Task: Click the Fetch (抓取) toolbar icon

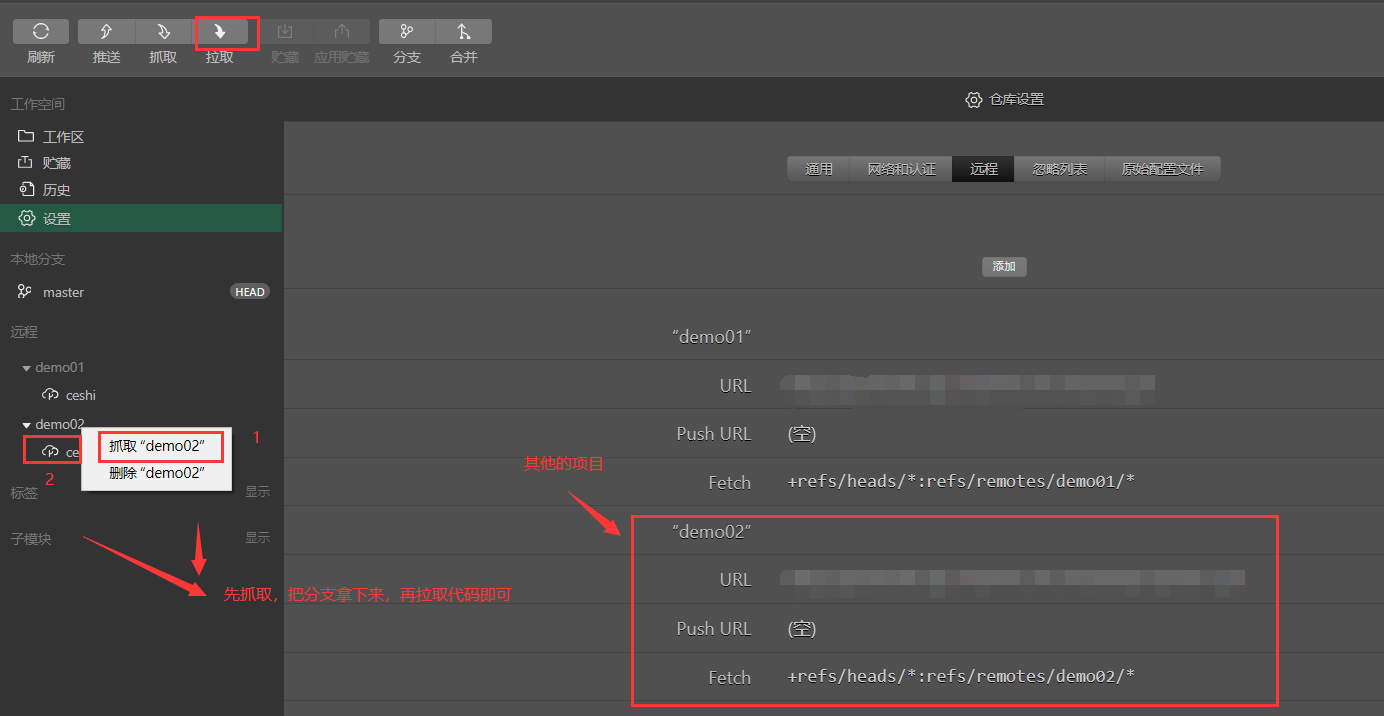Action: tap(163, 32)
